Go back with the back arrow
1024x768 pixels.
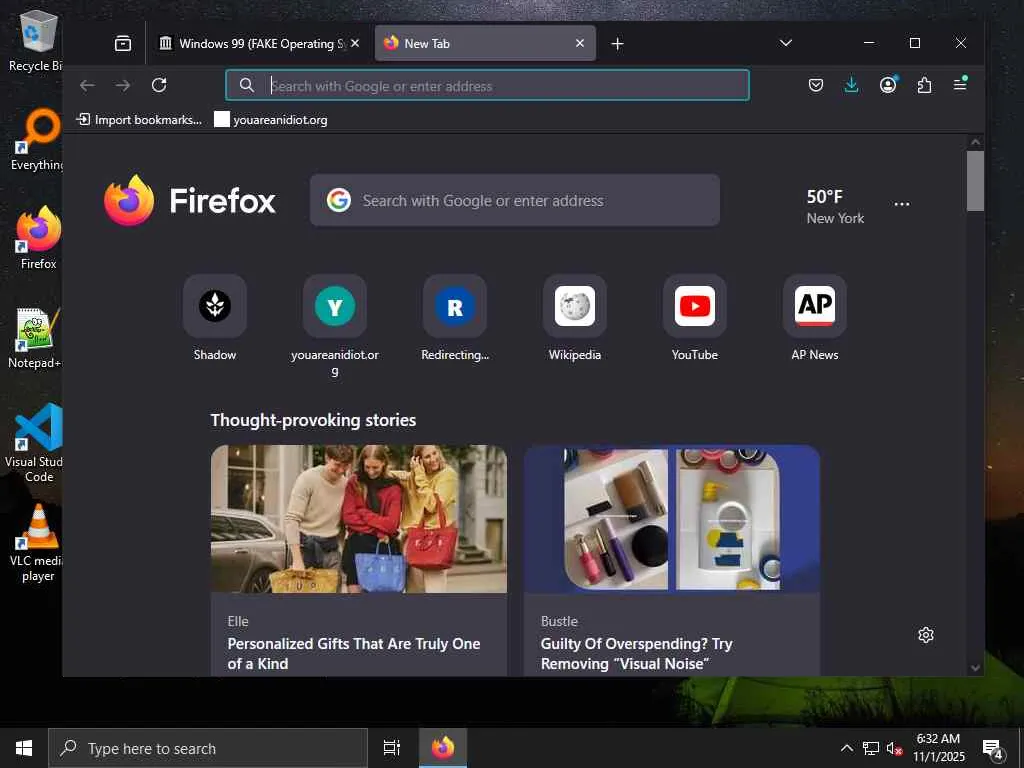click(x=87, y=86)
